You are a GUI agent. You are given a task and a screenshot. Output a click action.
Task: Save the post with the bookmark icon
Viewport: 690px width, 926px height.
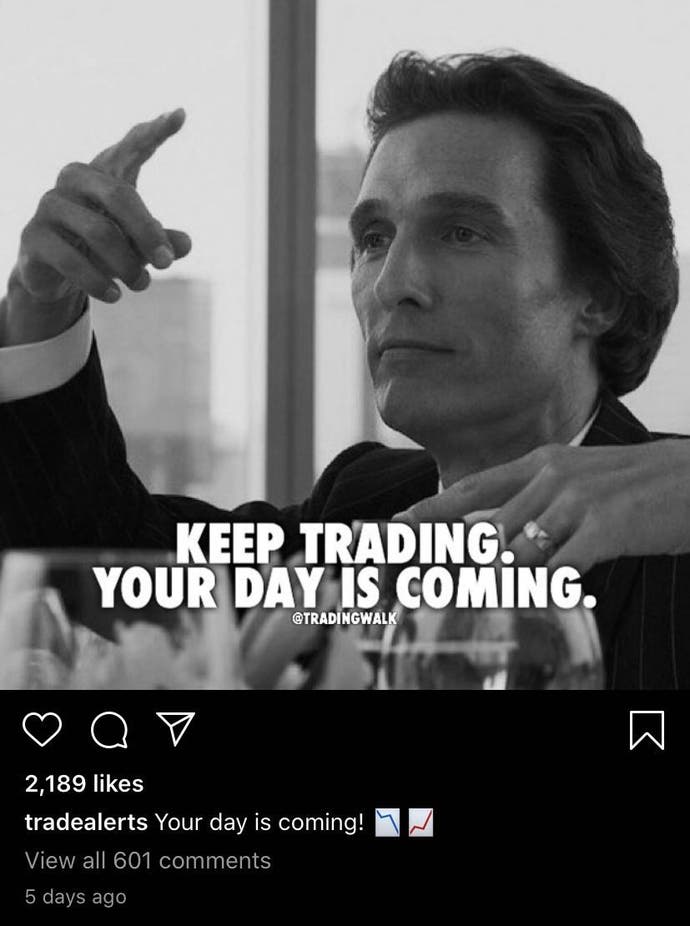pyautogui.click(x=647, y=731)
